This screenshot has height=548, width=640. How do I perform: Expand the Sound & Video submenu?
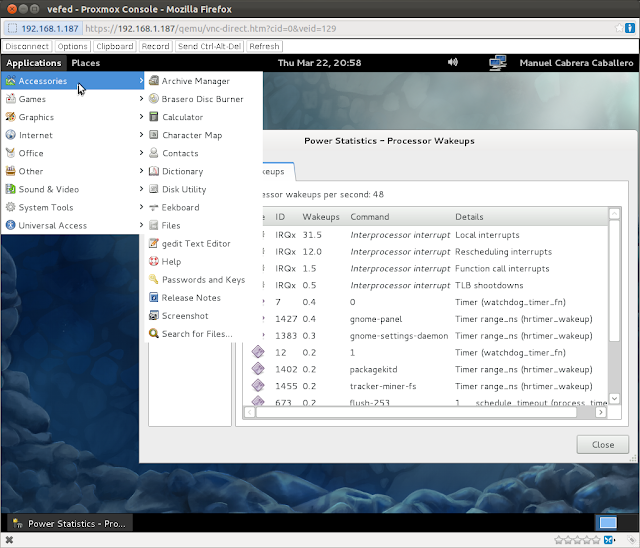click(73, 189)
